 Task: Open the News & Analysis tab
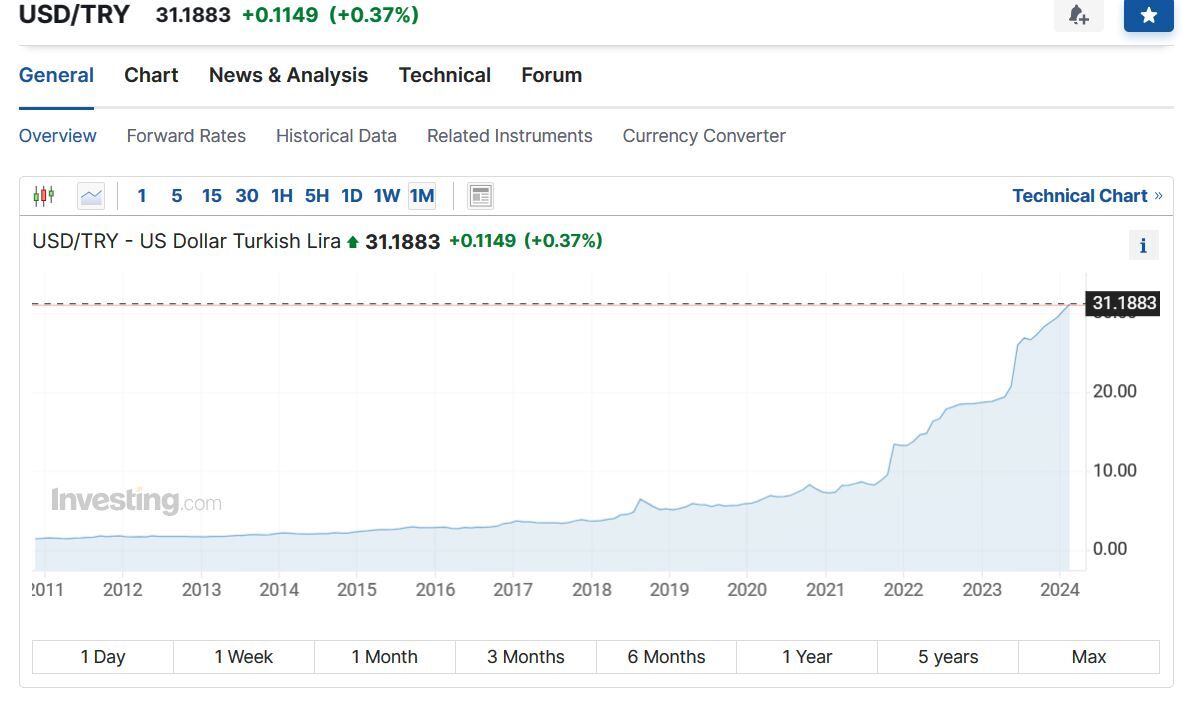point(288,75)
